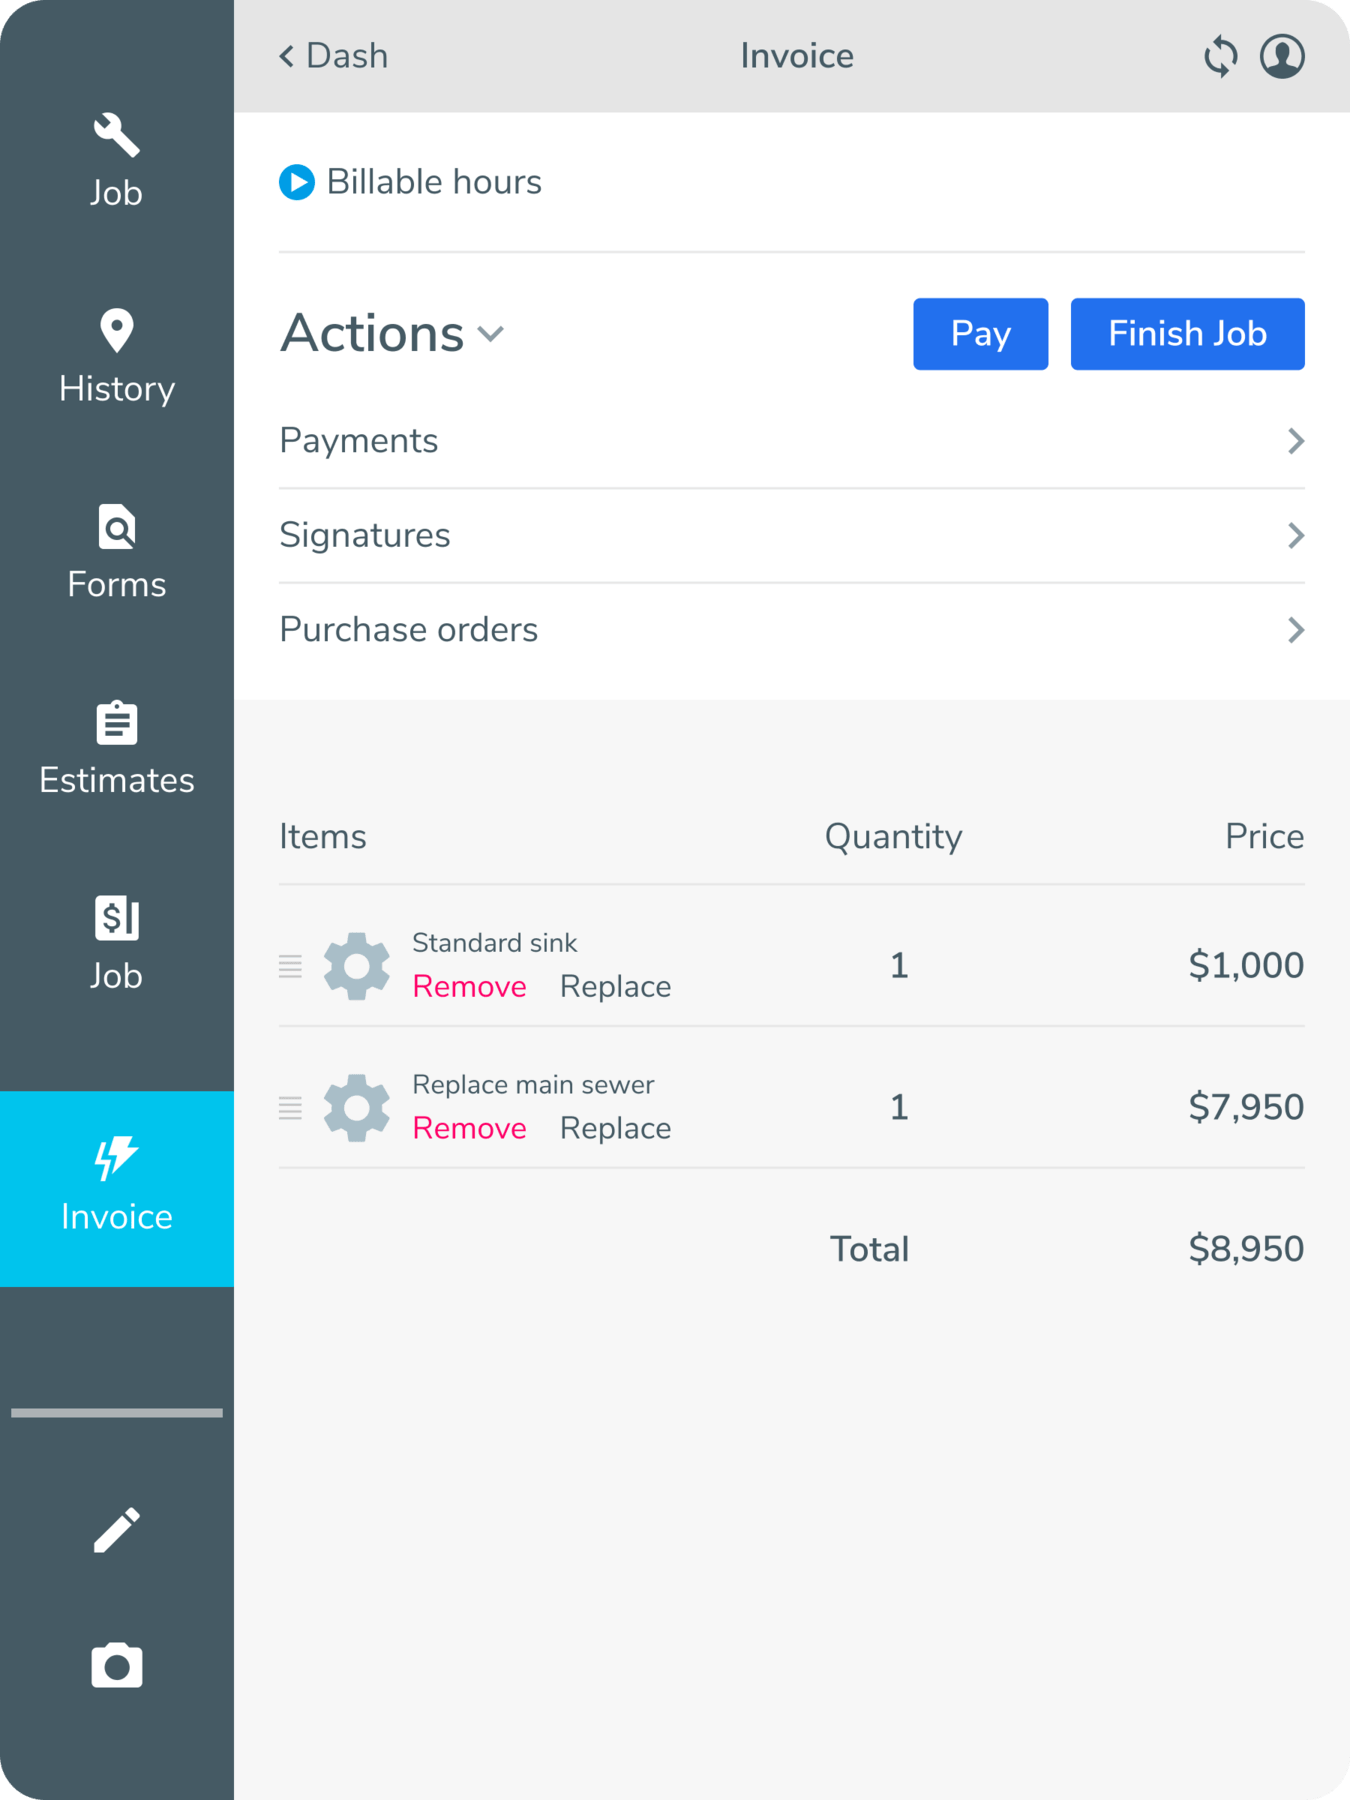Click the Replace main sewer item name
This screenshot has width=1350, height=1800.
click(533, 1085)
